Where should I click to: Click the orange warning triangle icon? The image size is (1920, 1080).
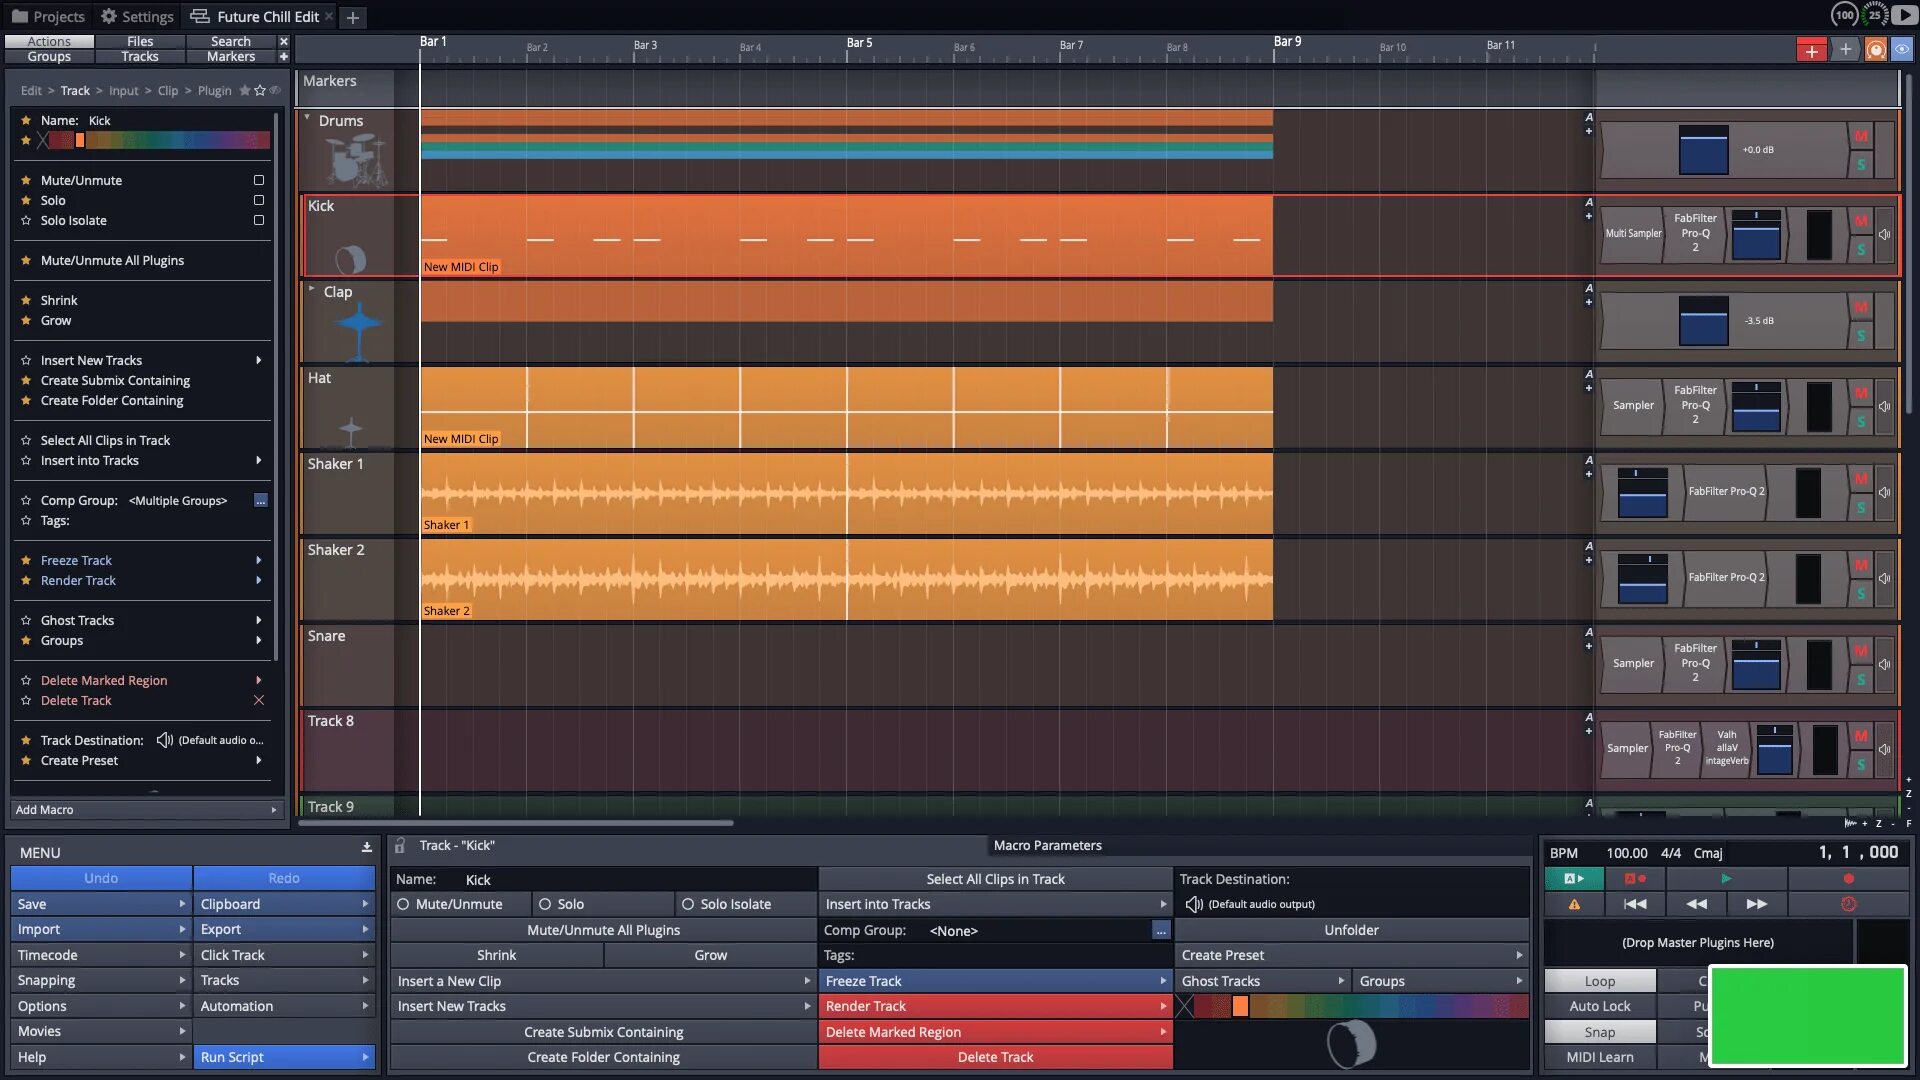click(1574, 904)
